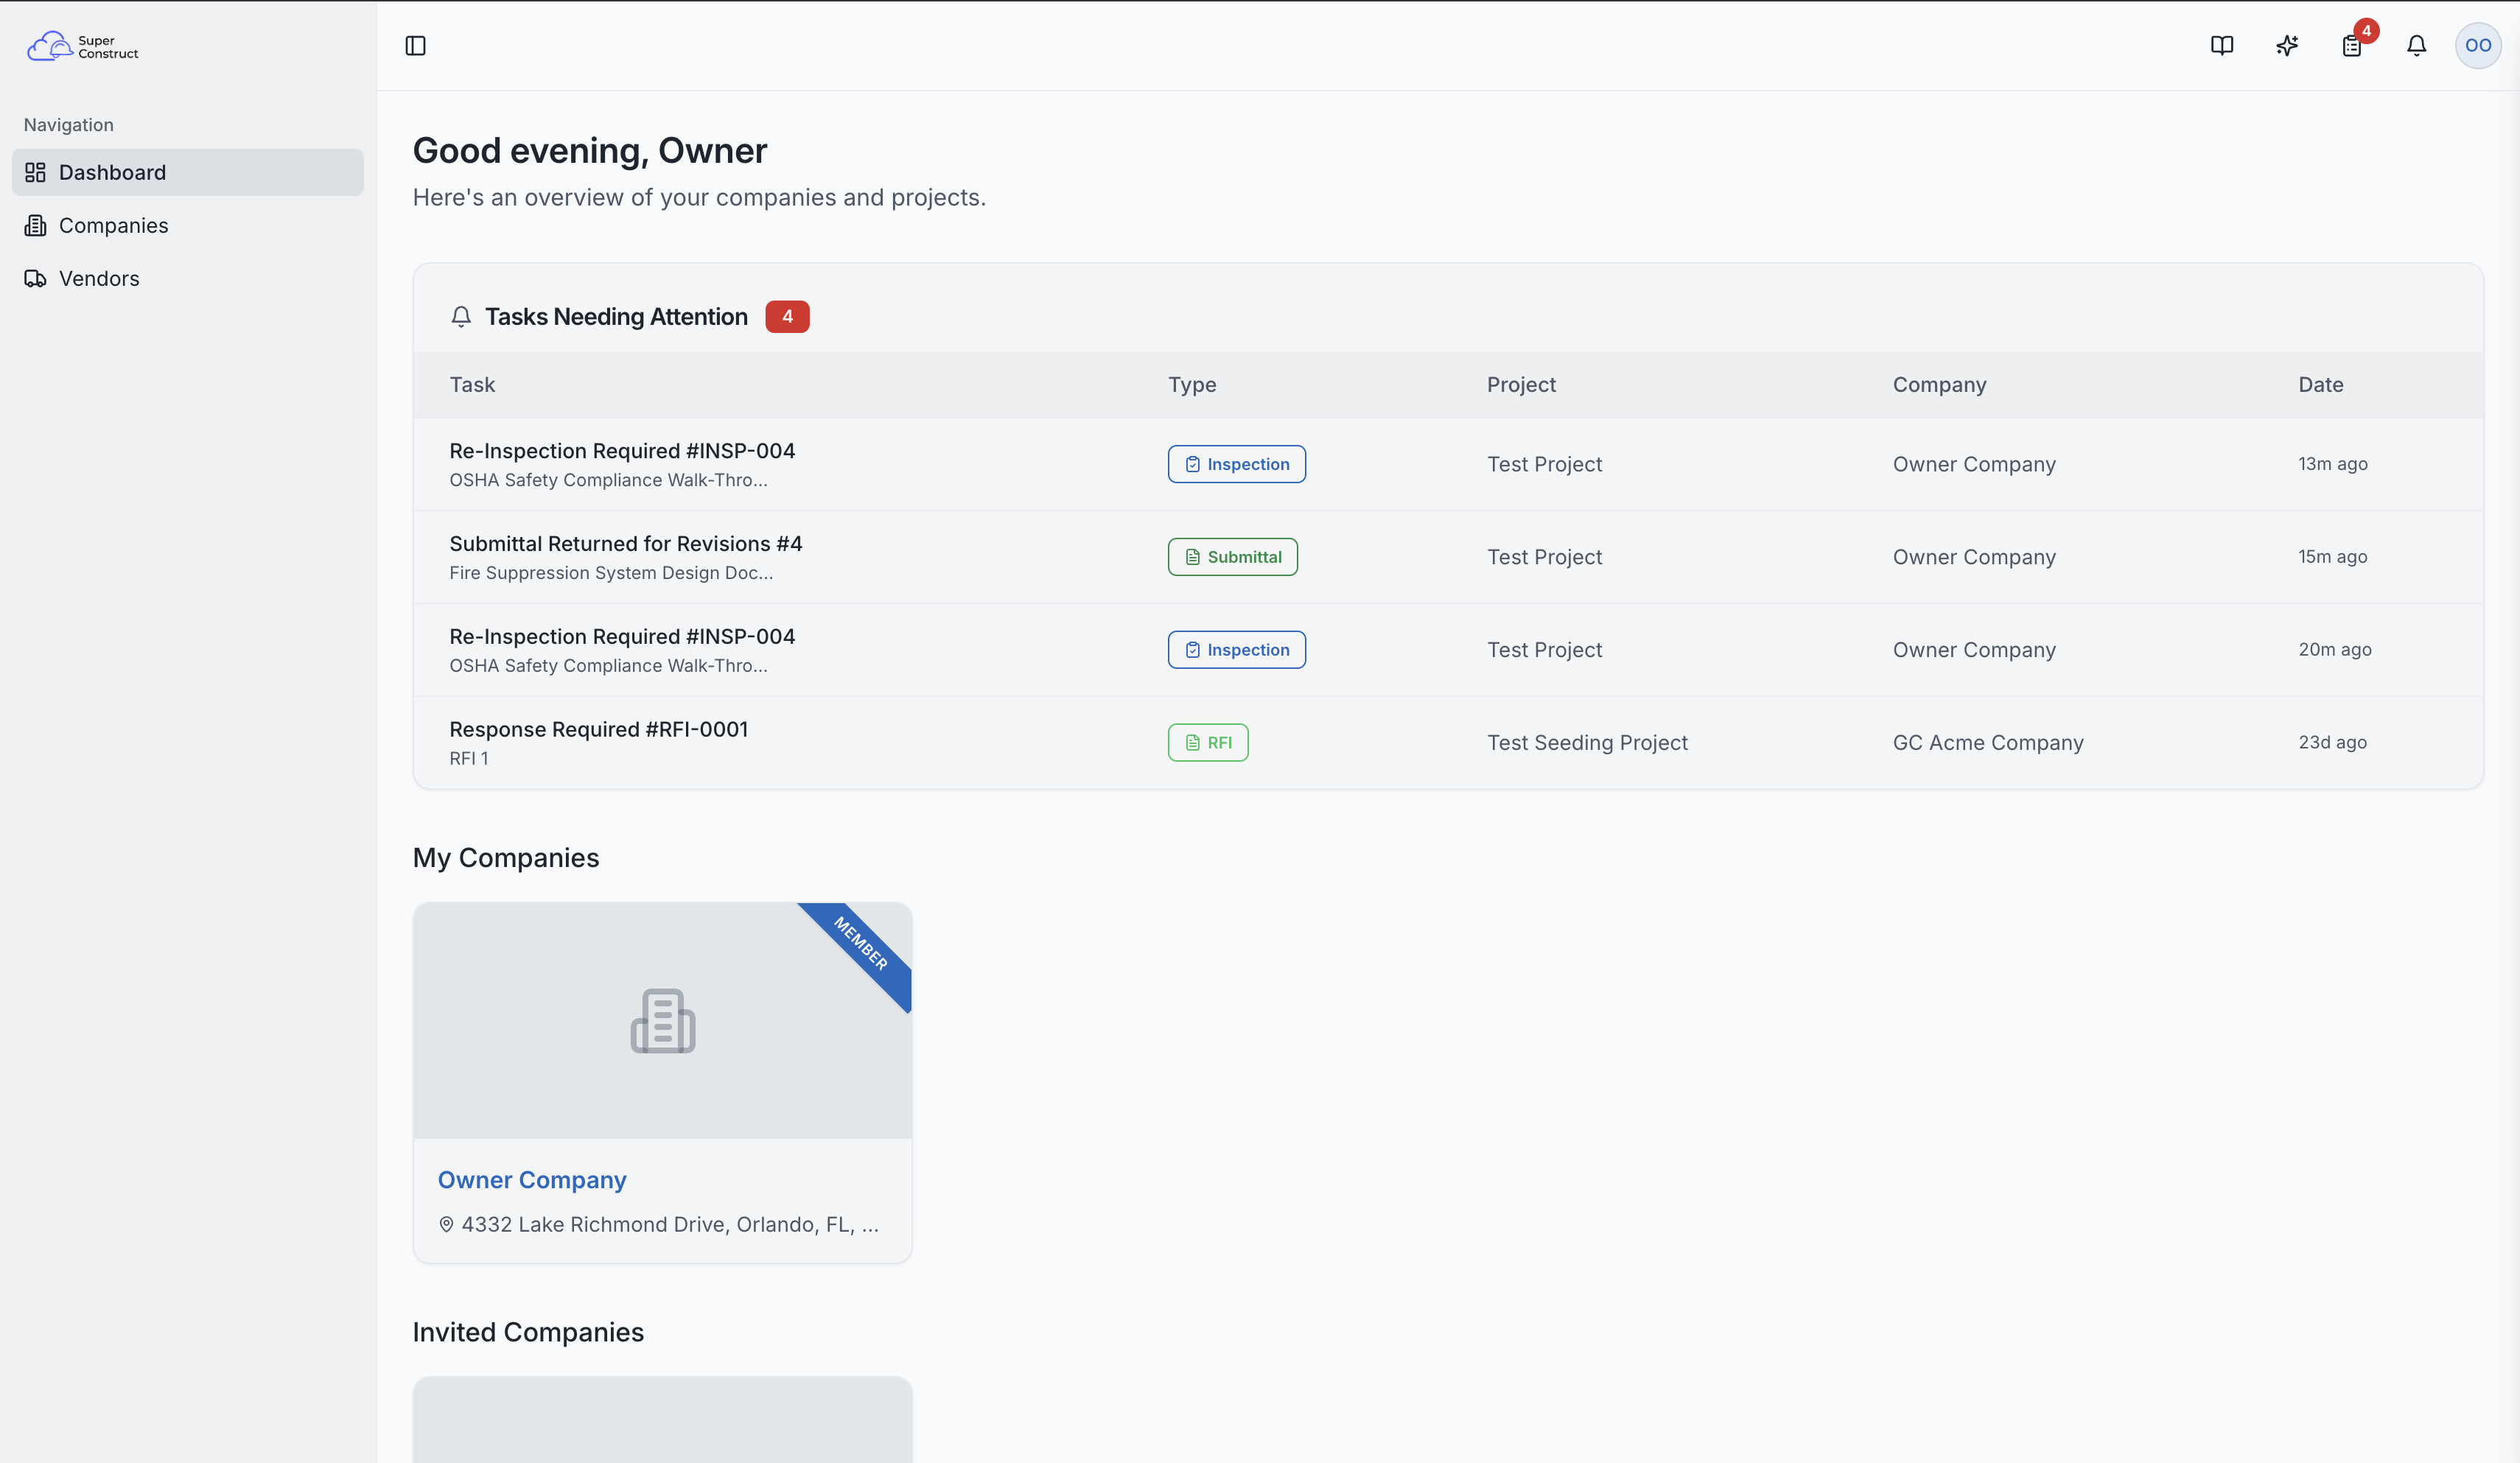Go to Companies in navigation

[188, 226]
